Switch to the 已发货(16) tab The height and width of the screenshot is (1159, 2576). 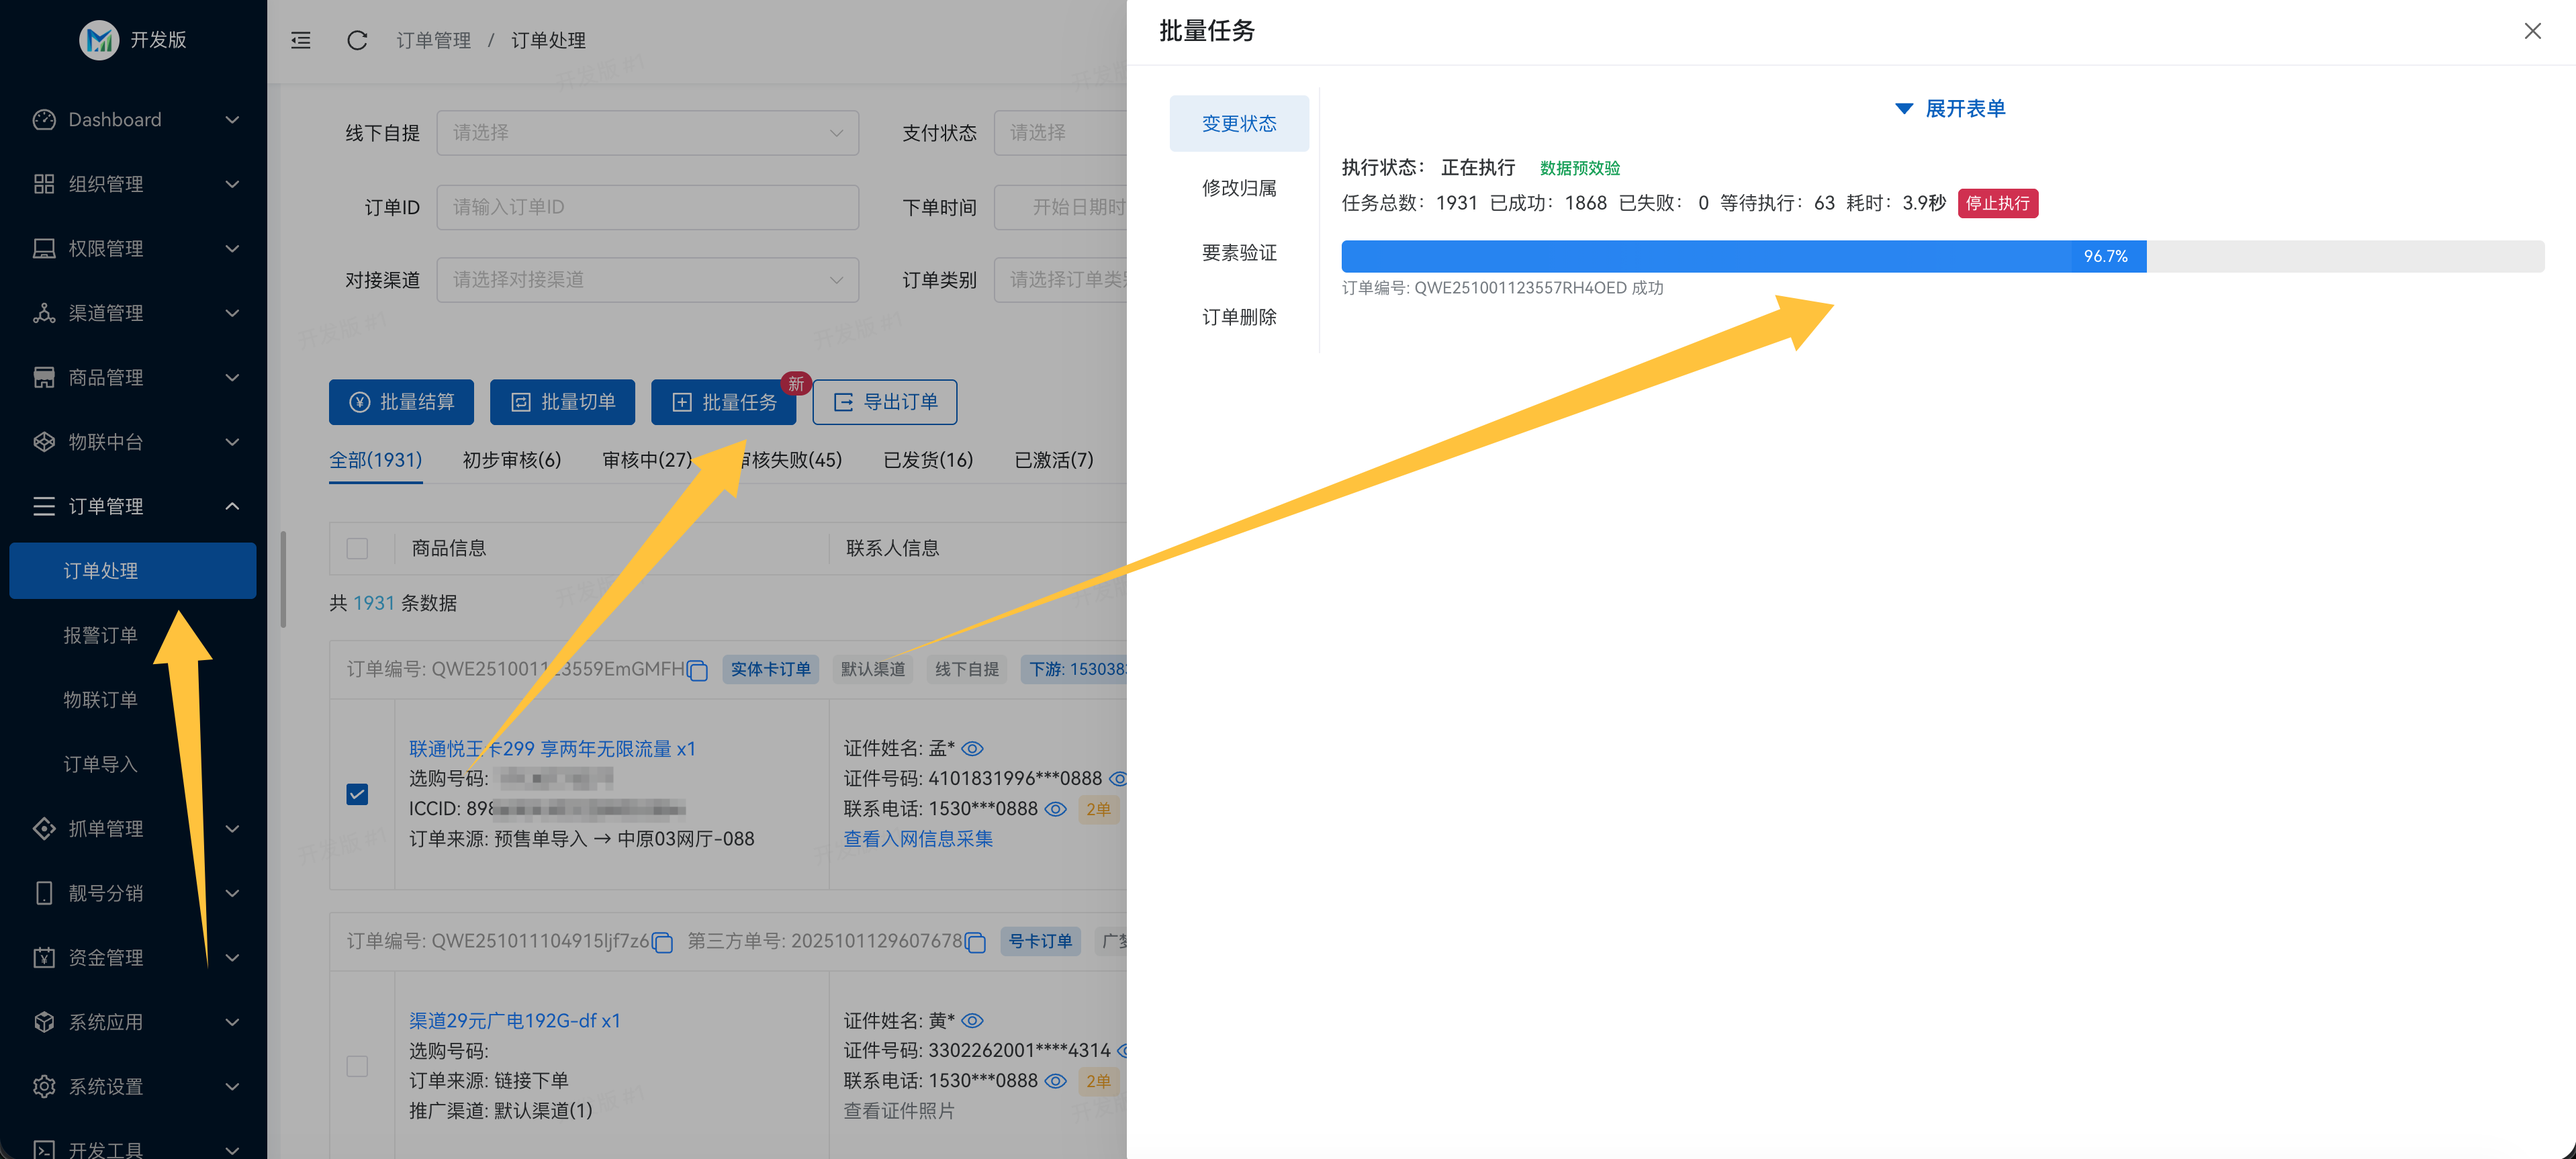pyautogui.click(x=928, y=460)
